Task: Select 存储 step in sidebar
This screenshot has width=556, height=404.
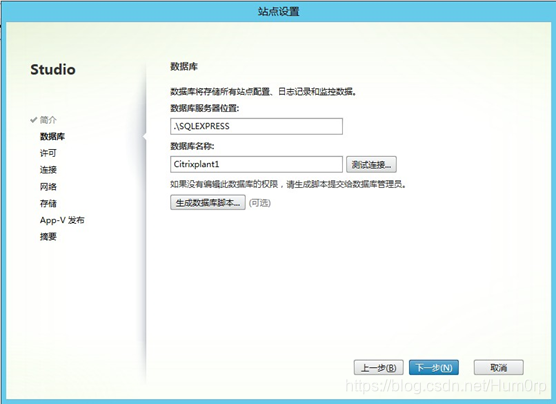Action: tap(48, 204)
